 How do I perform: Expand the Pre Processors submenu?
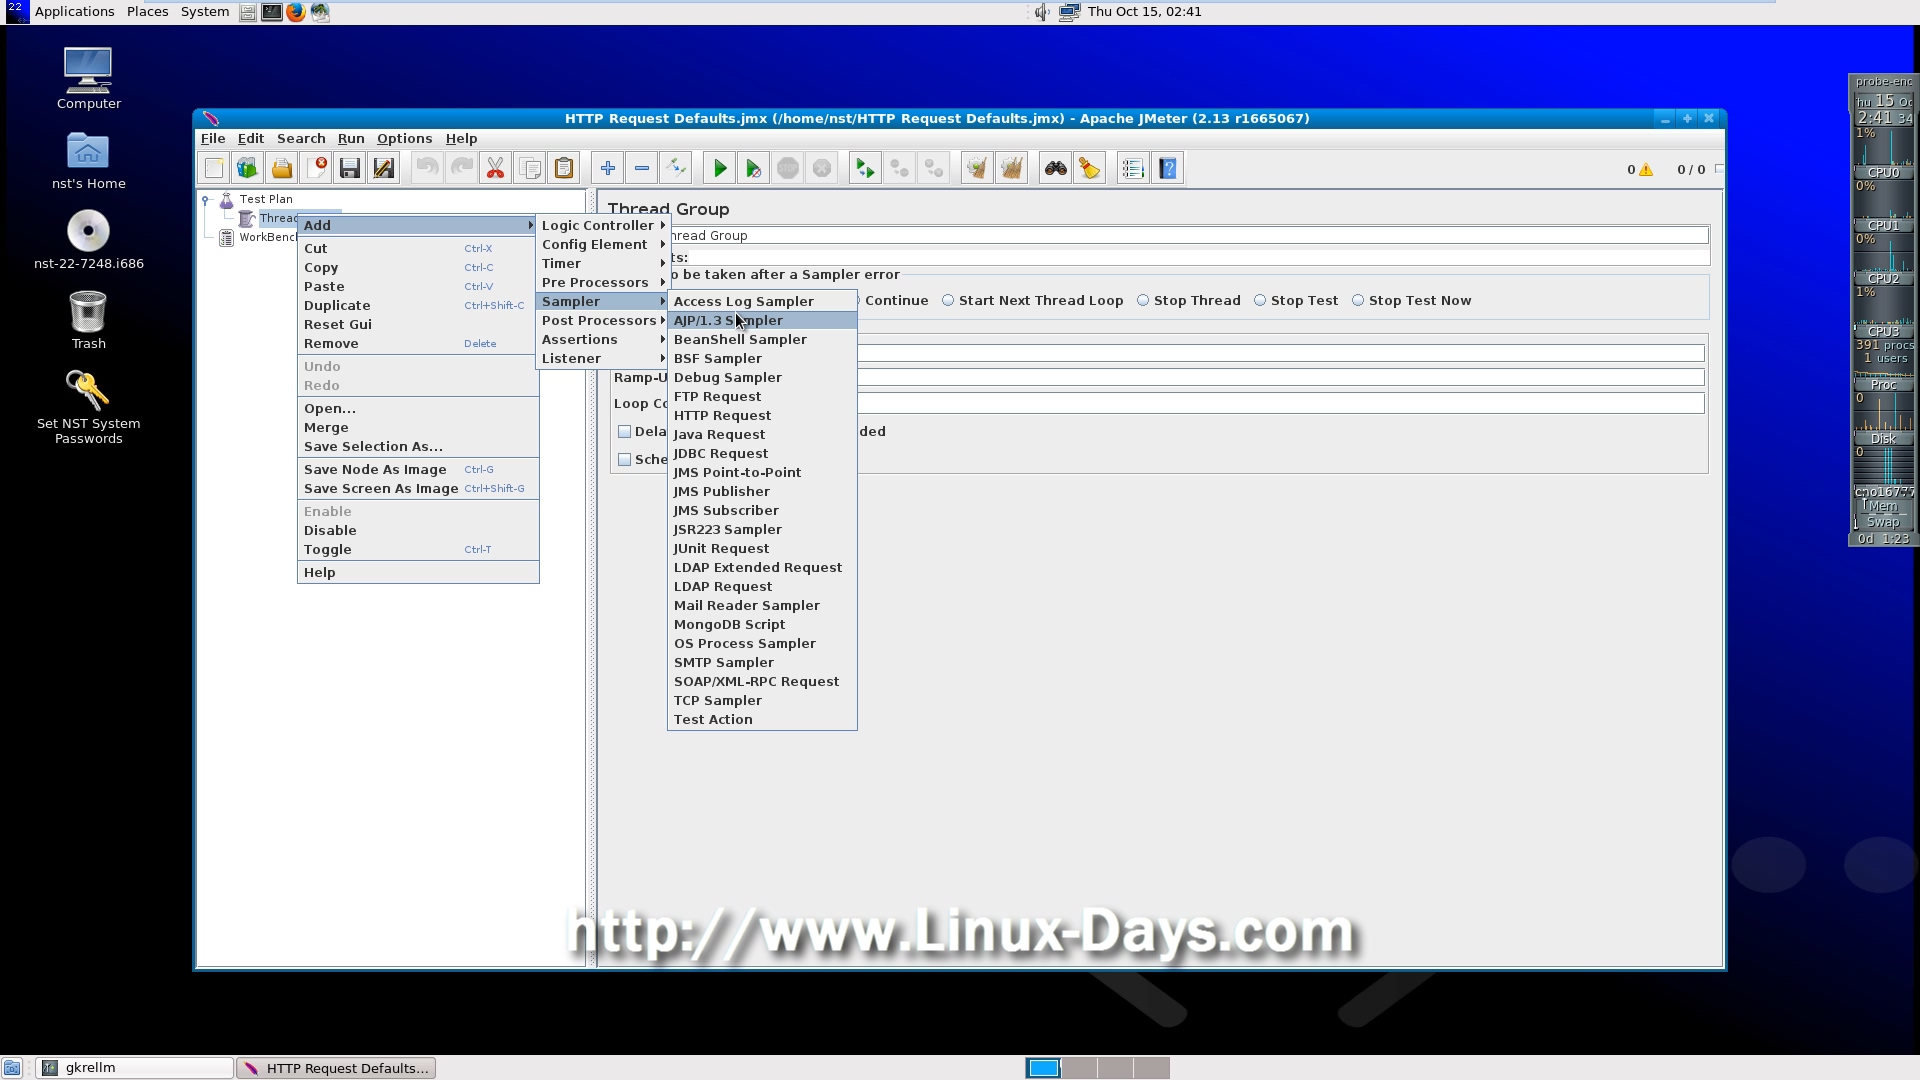[603, 283]
